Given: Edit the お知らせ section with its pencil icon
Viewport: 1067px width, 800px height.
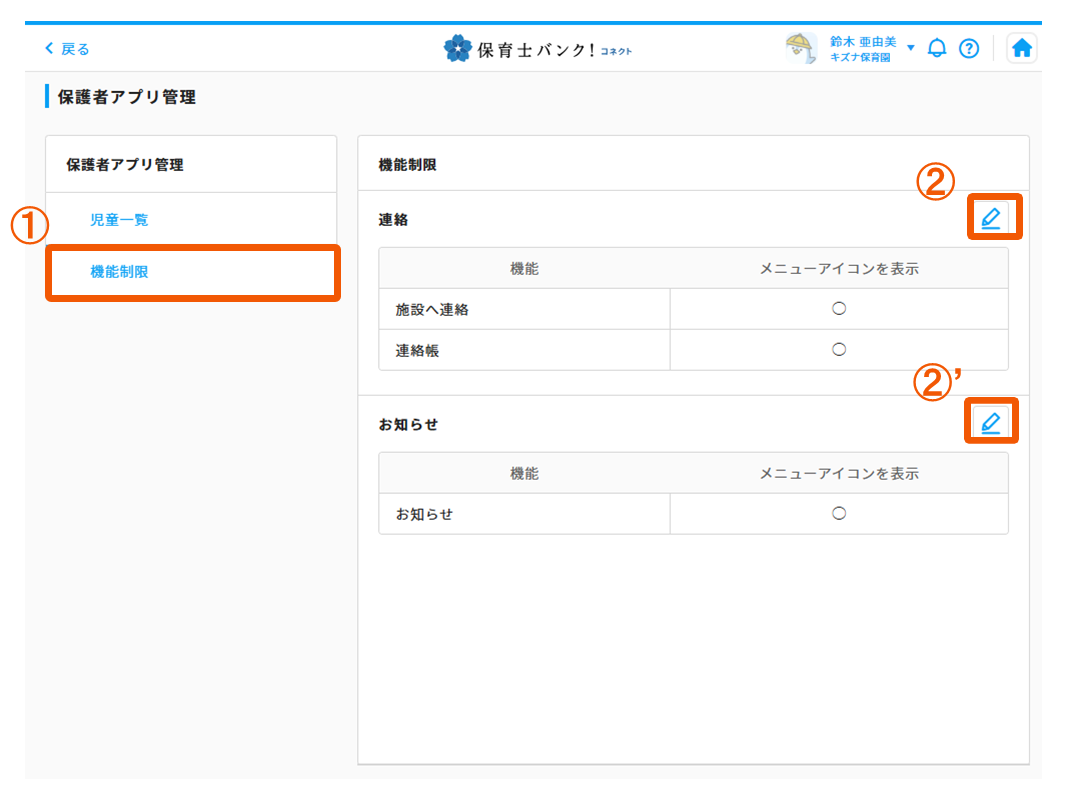Looking at the screenshot, I should point(991,422).
